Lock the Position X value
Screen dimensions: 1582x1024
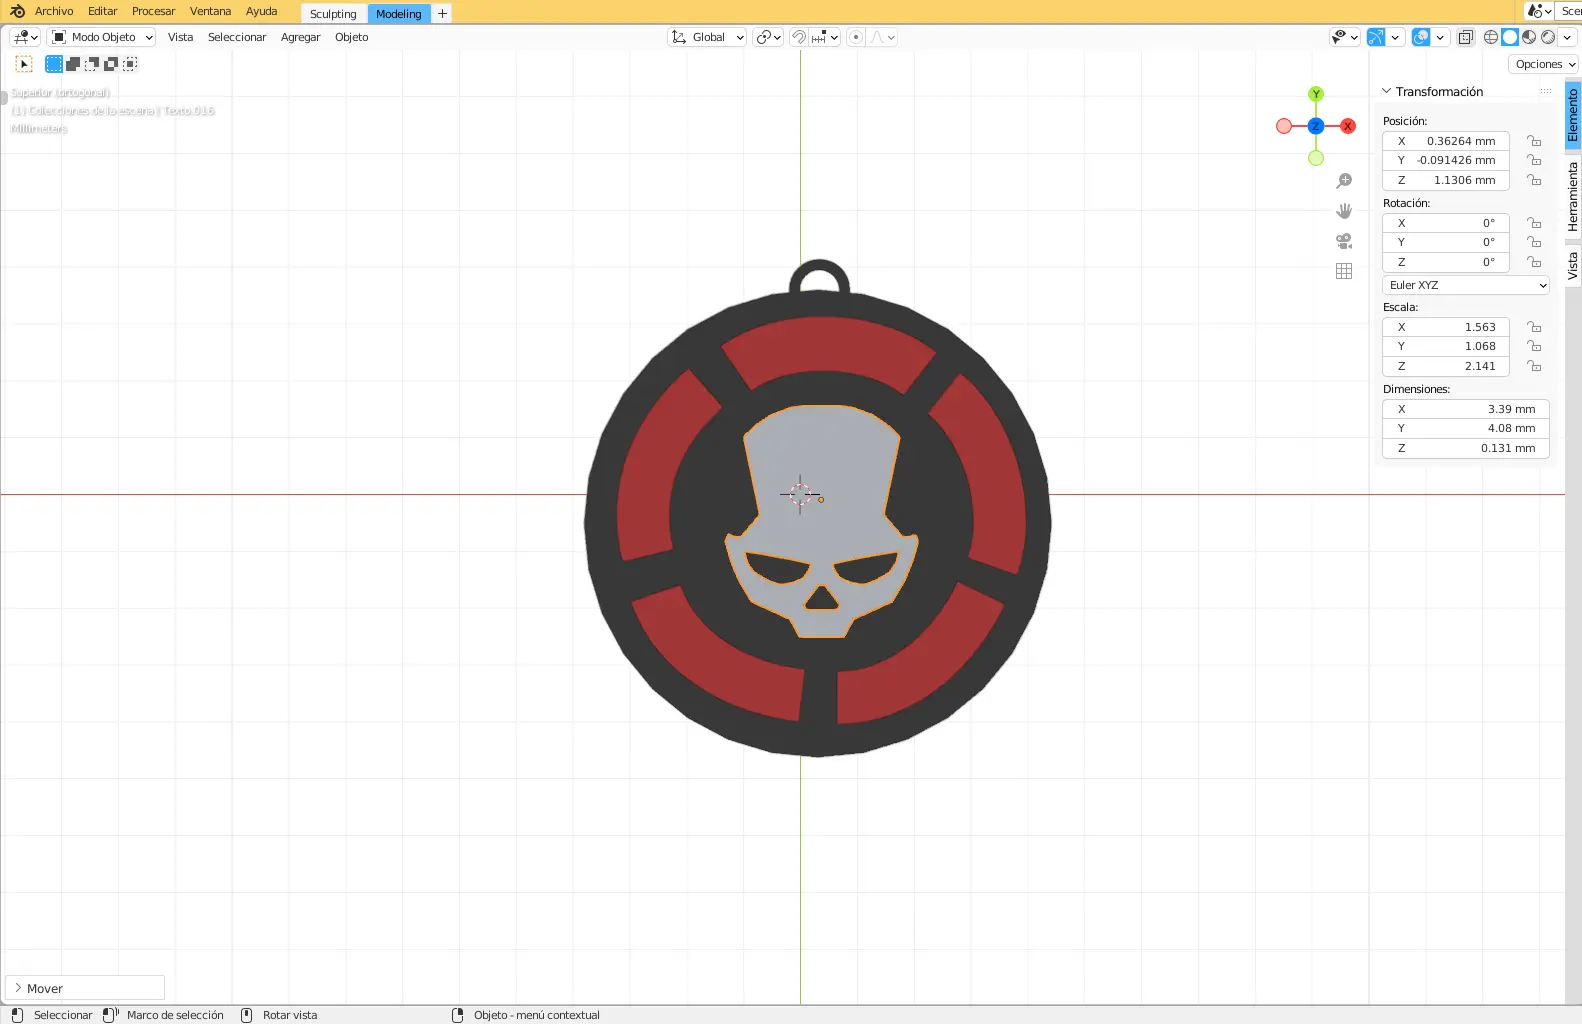1534,141
